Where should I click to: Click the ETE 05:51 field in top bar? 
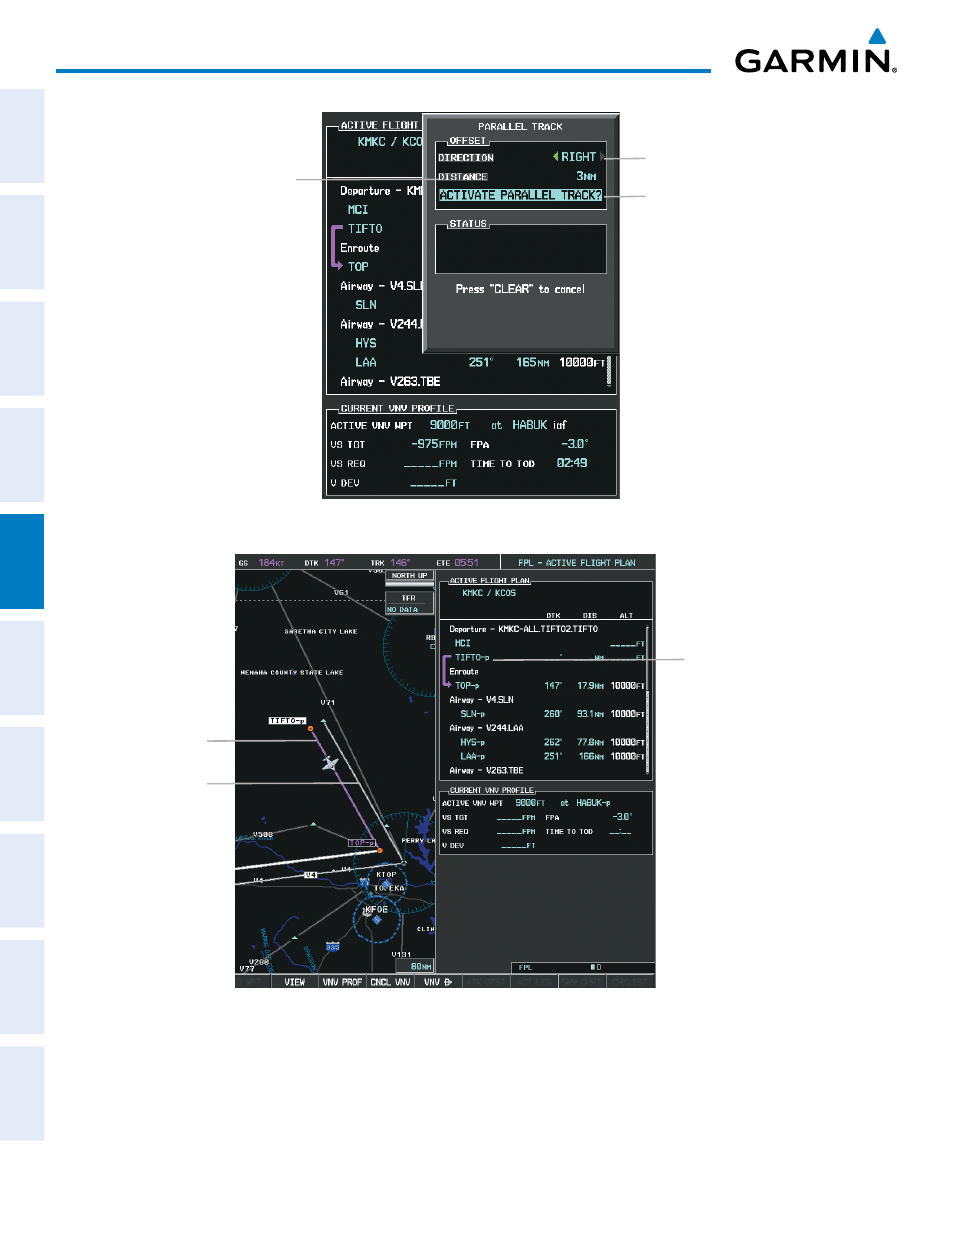[458, 563]
